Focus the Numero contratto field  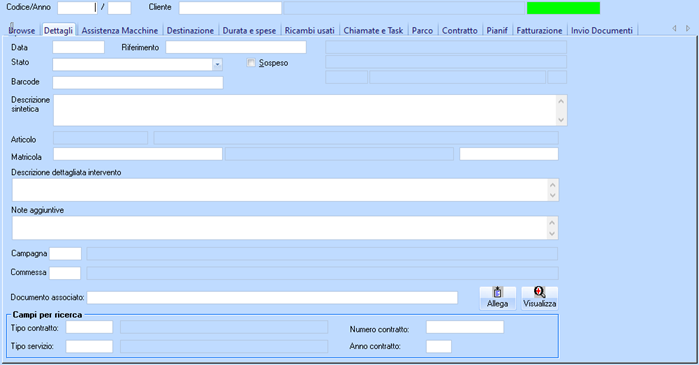pos(465,327)
